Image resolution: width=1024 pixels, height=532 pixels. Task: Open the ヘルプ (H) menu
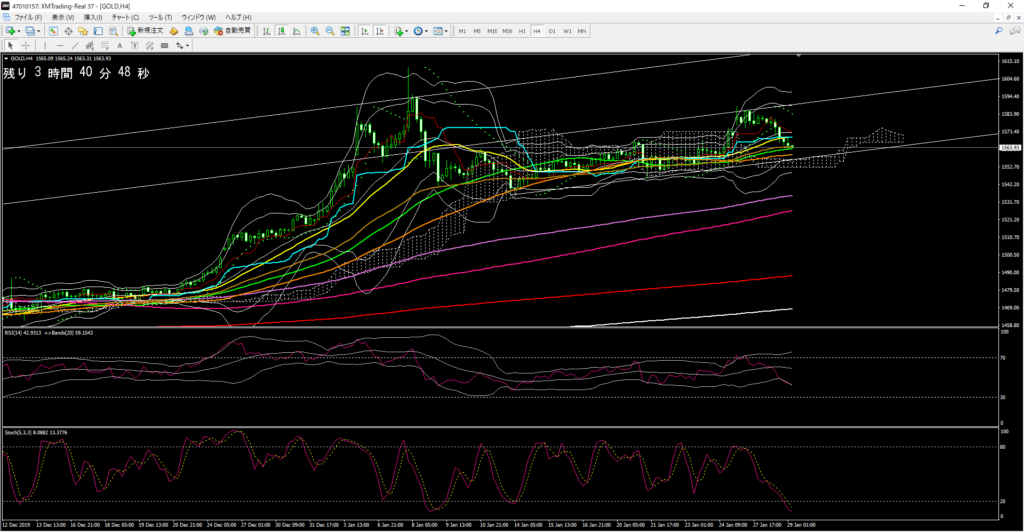tap(238, 18)
